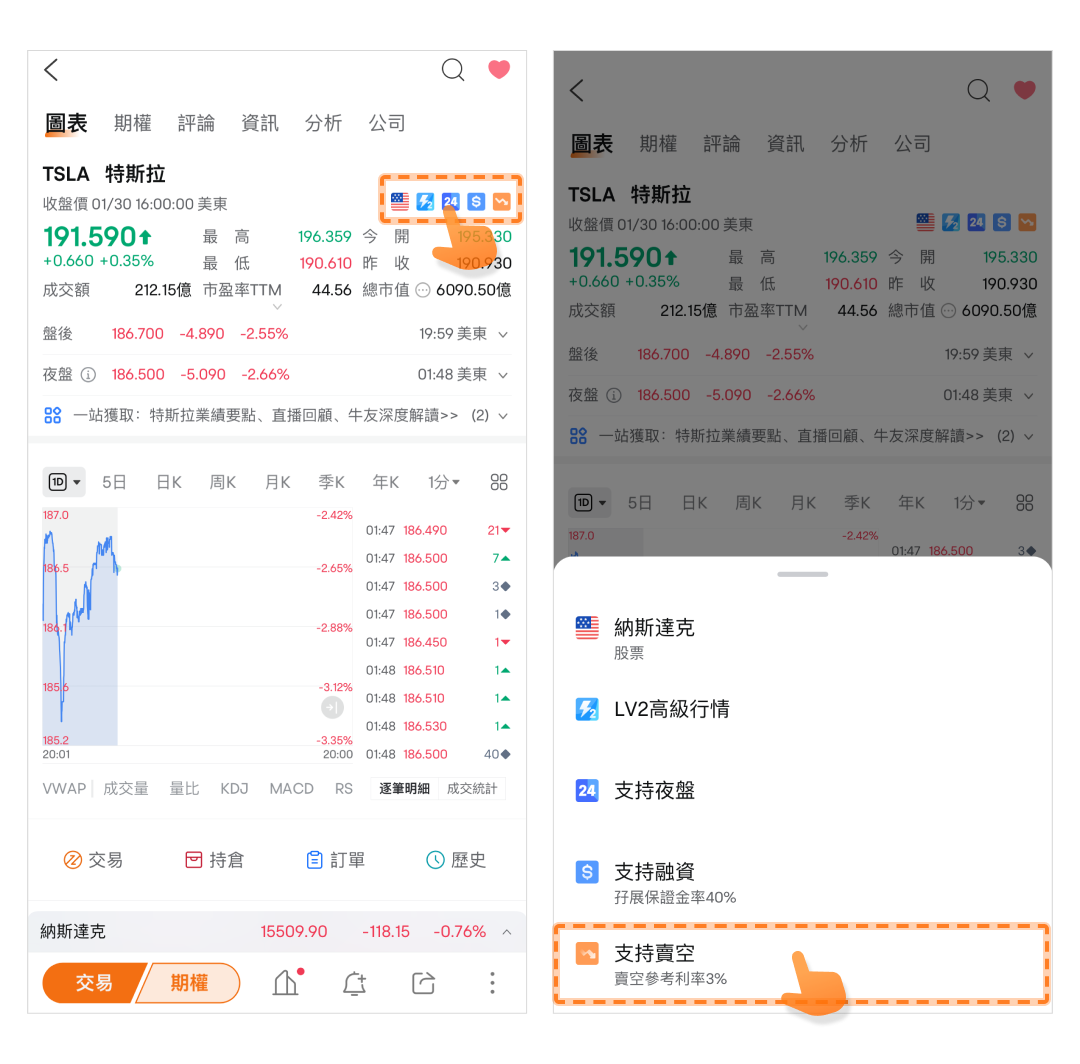Image resolution: width=1080 pixels, height=1064 pixels.
Task: Tap the info icon beside 夜盤
Action: pos(88,375)
